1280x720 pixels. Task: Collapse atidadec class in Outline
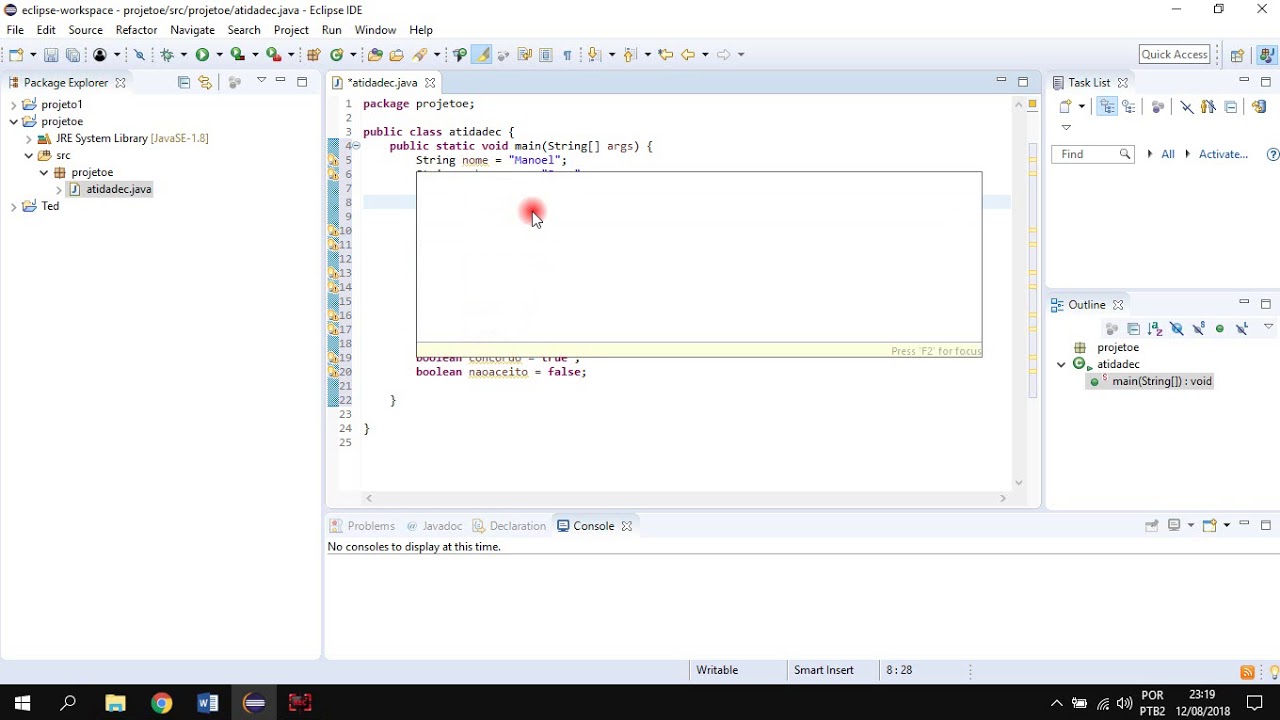click(x=1061, y=364)
